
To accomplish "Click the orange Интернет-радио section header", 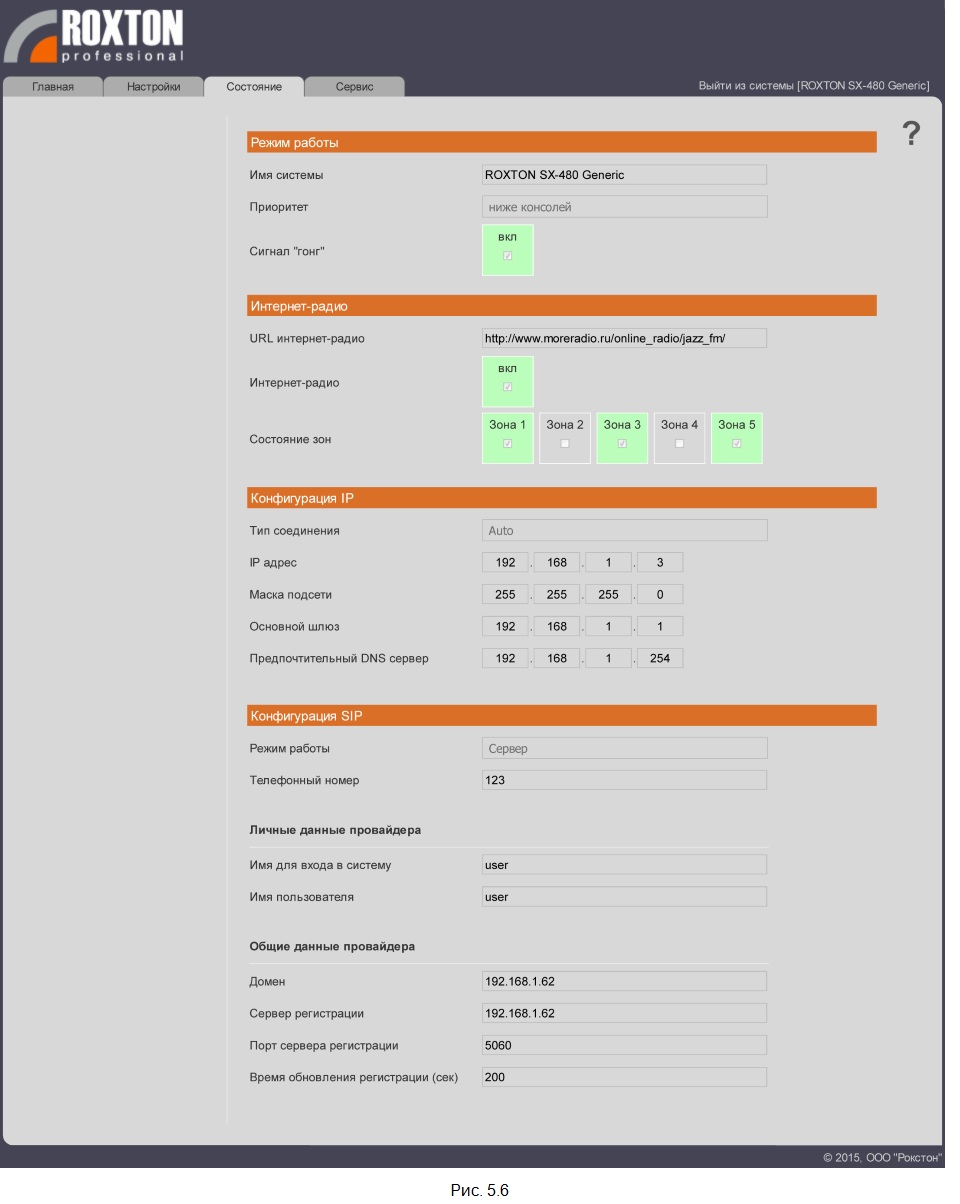I will click(x=562, y=306).
